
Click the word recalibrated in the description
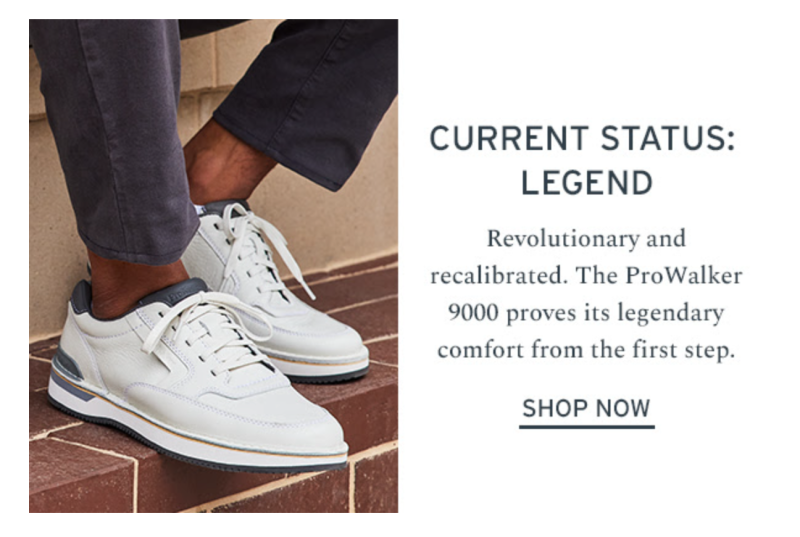point(498,276)
